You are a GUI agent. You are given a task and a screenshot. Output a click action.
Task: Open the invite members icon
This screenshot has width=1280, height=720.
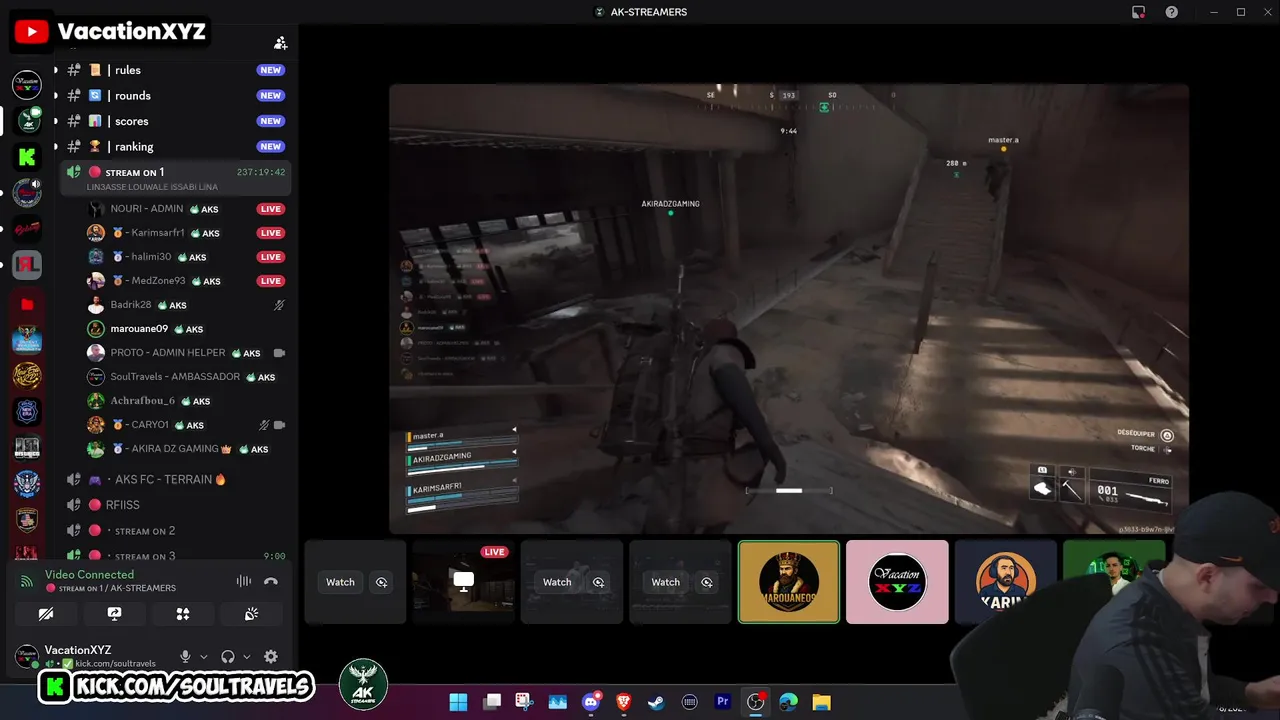(281, 43)
